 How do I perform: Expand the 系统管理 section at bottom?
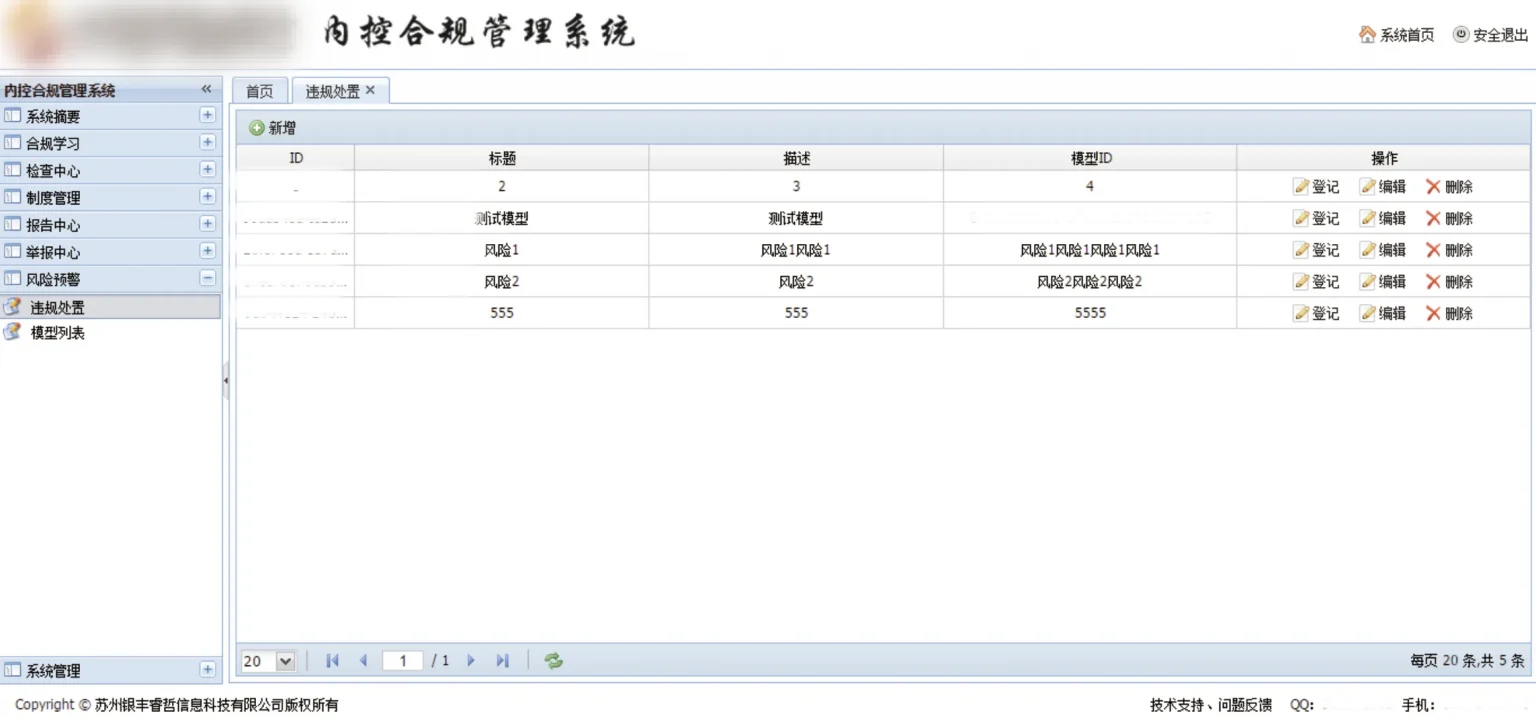click(x=207, y=670)
